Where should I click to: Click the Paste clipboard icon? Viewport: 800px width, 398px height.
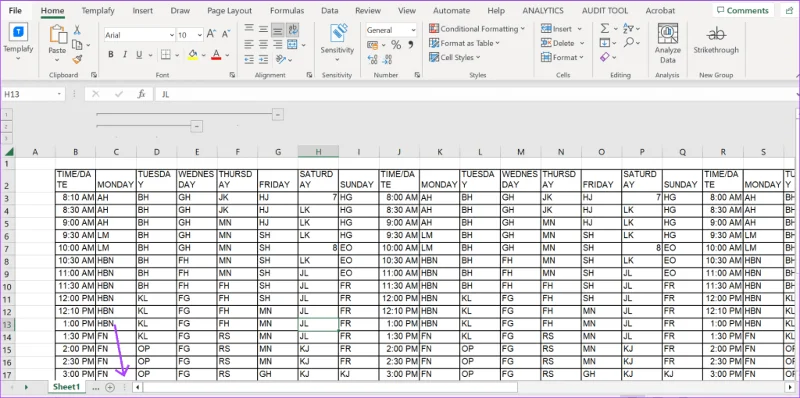(57, 35)
